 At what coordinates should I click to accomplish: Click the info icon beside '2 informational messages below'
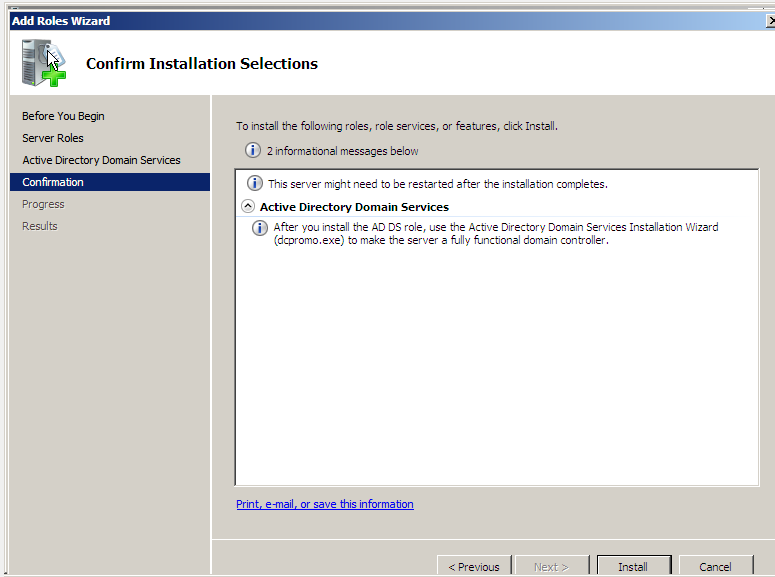point(253,150)
